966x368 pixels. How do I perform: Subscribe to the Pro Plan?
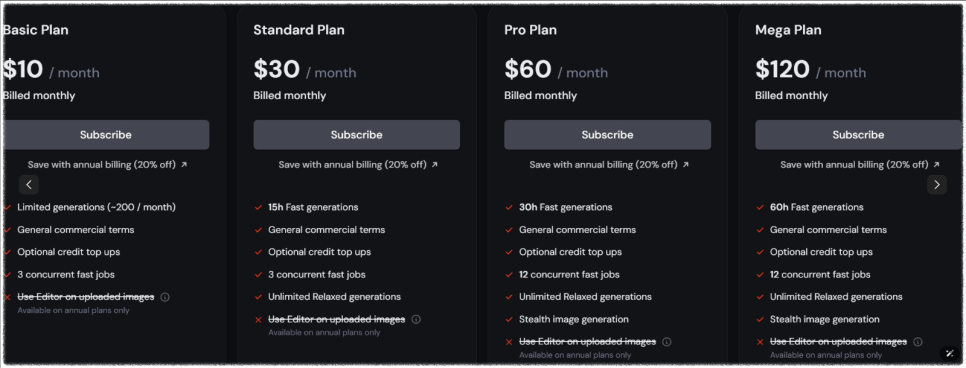click(x=607, y=134)
